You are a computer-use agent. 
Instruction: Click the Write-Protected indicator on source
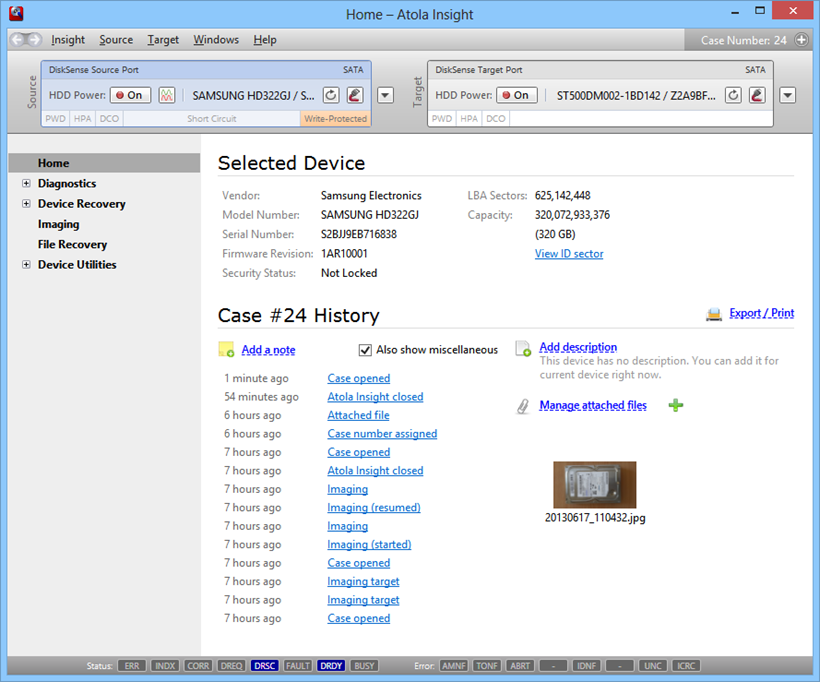tap(335, 119)
